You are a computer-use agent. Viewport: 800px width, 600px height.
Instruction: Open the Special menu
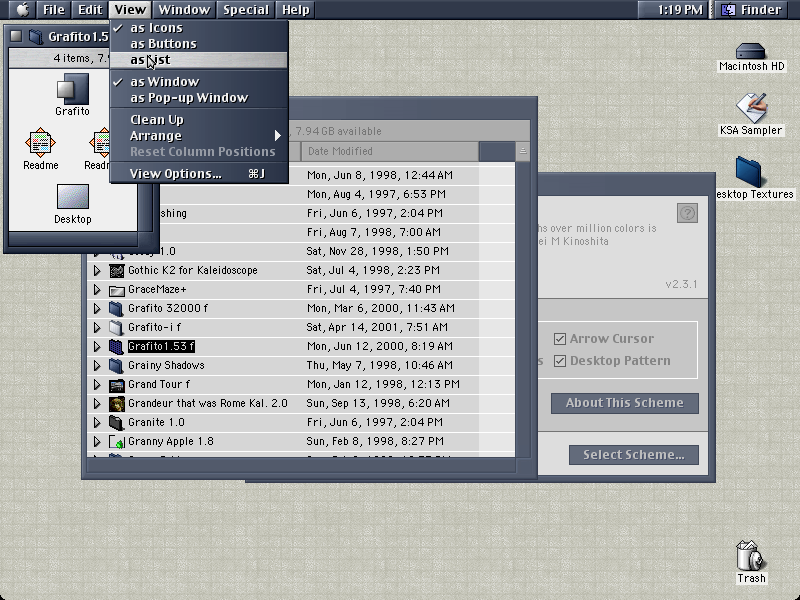(245, 9)
